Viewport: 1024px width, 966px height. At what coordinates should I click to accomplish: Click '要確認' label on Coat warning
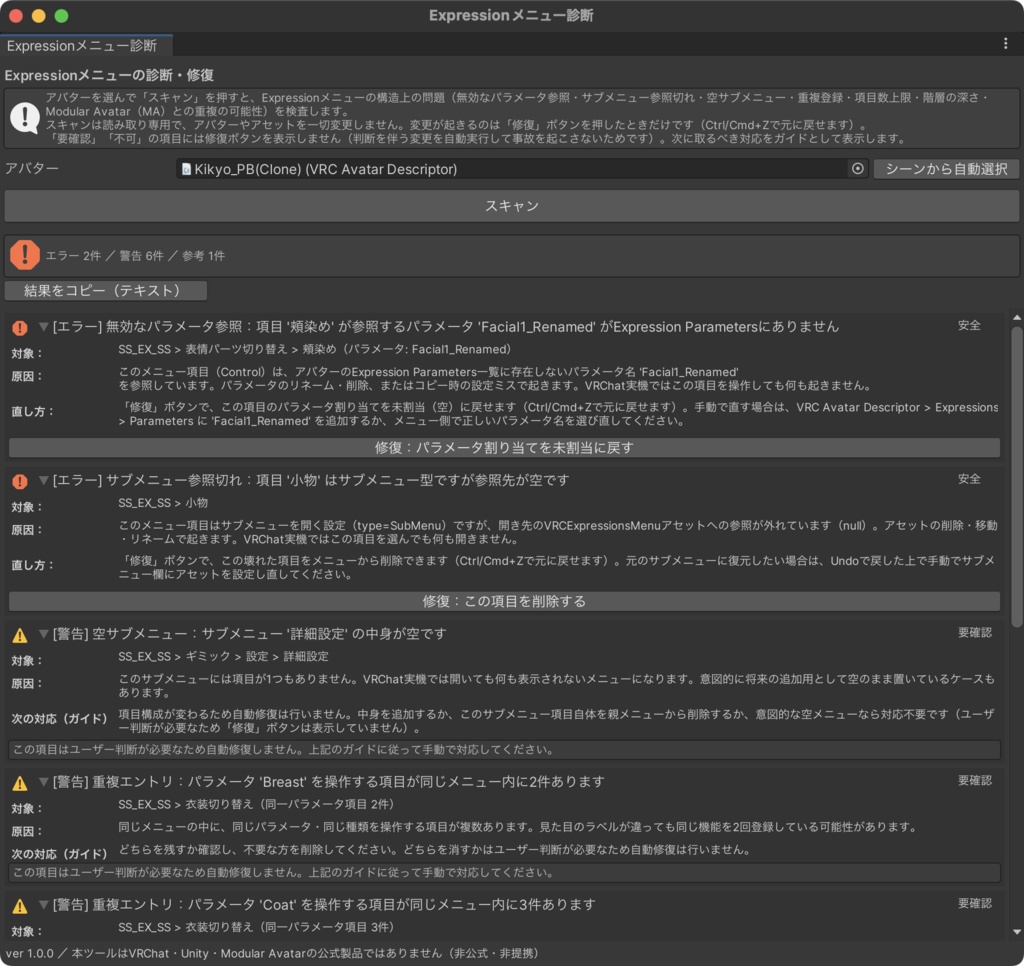coord(975,903)
